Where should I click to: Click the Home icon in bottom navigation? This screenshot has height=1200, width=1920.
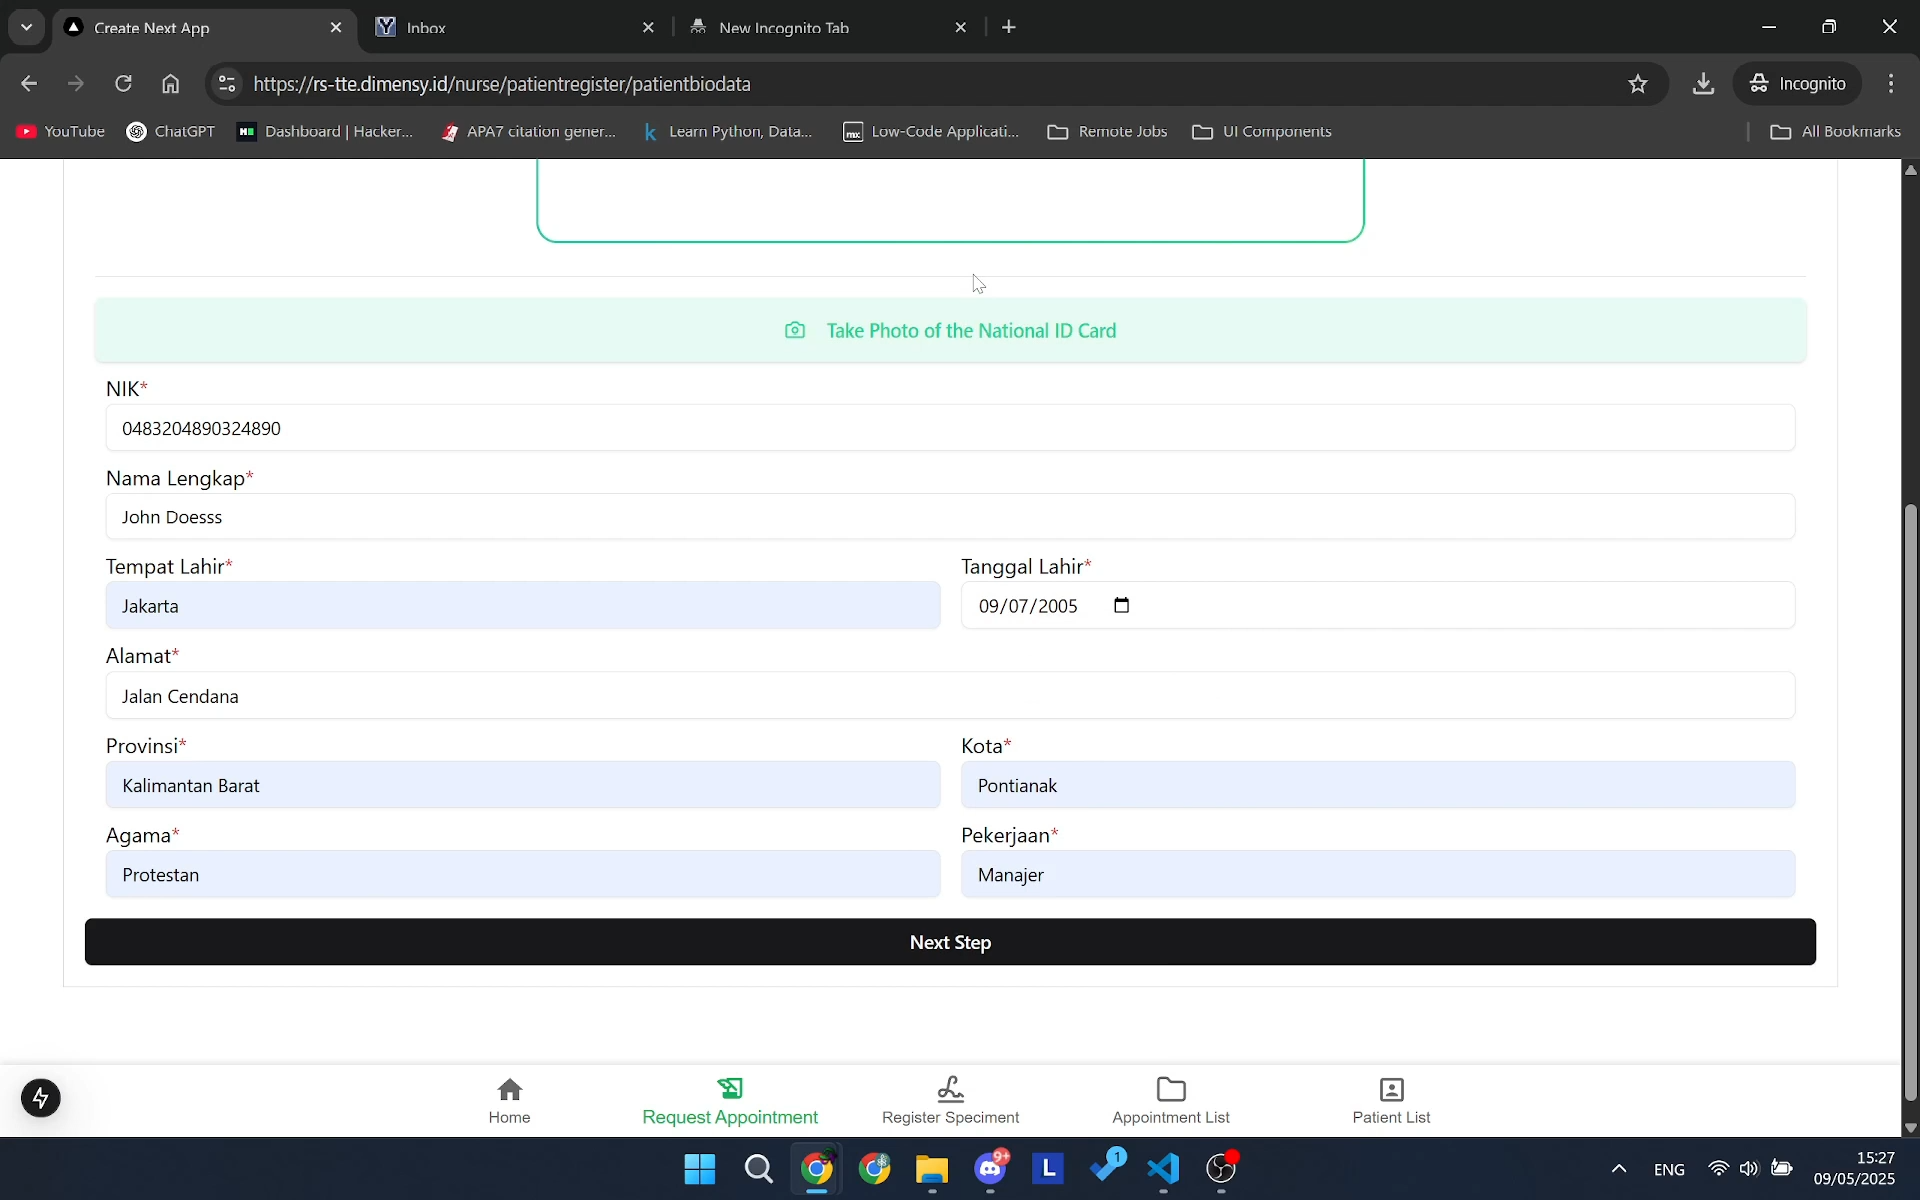508,1089
